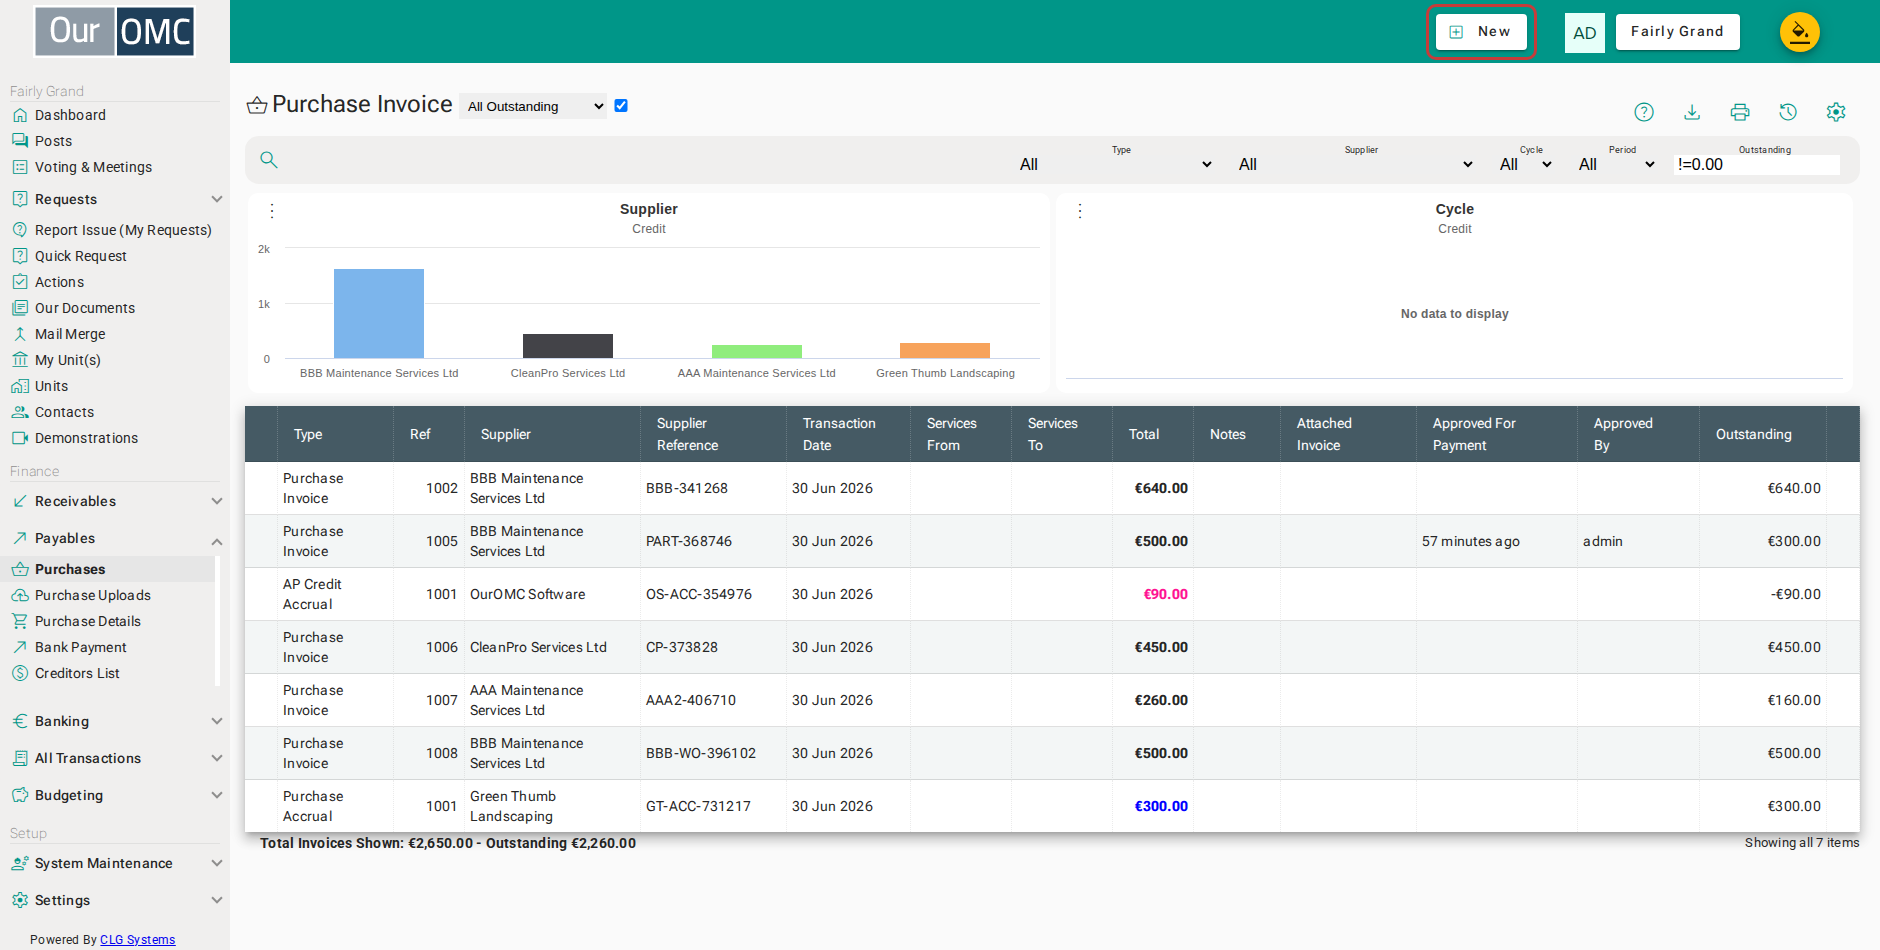Click the orange Green Thumb Landscaping bar
The image size is (1880, 950).
click(x=945, y=351)
